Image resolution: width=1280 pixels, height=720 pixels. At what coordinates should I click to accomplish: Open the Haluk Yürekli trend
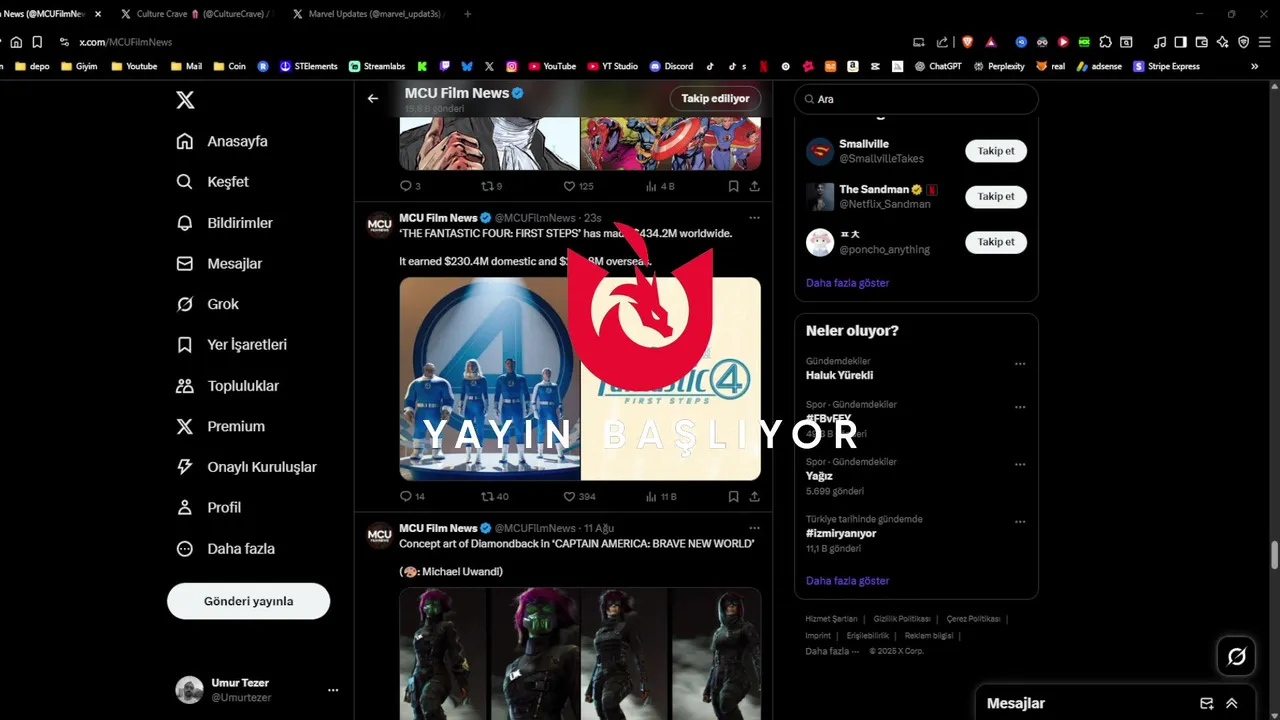tap(839, 376)
